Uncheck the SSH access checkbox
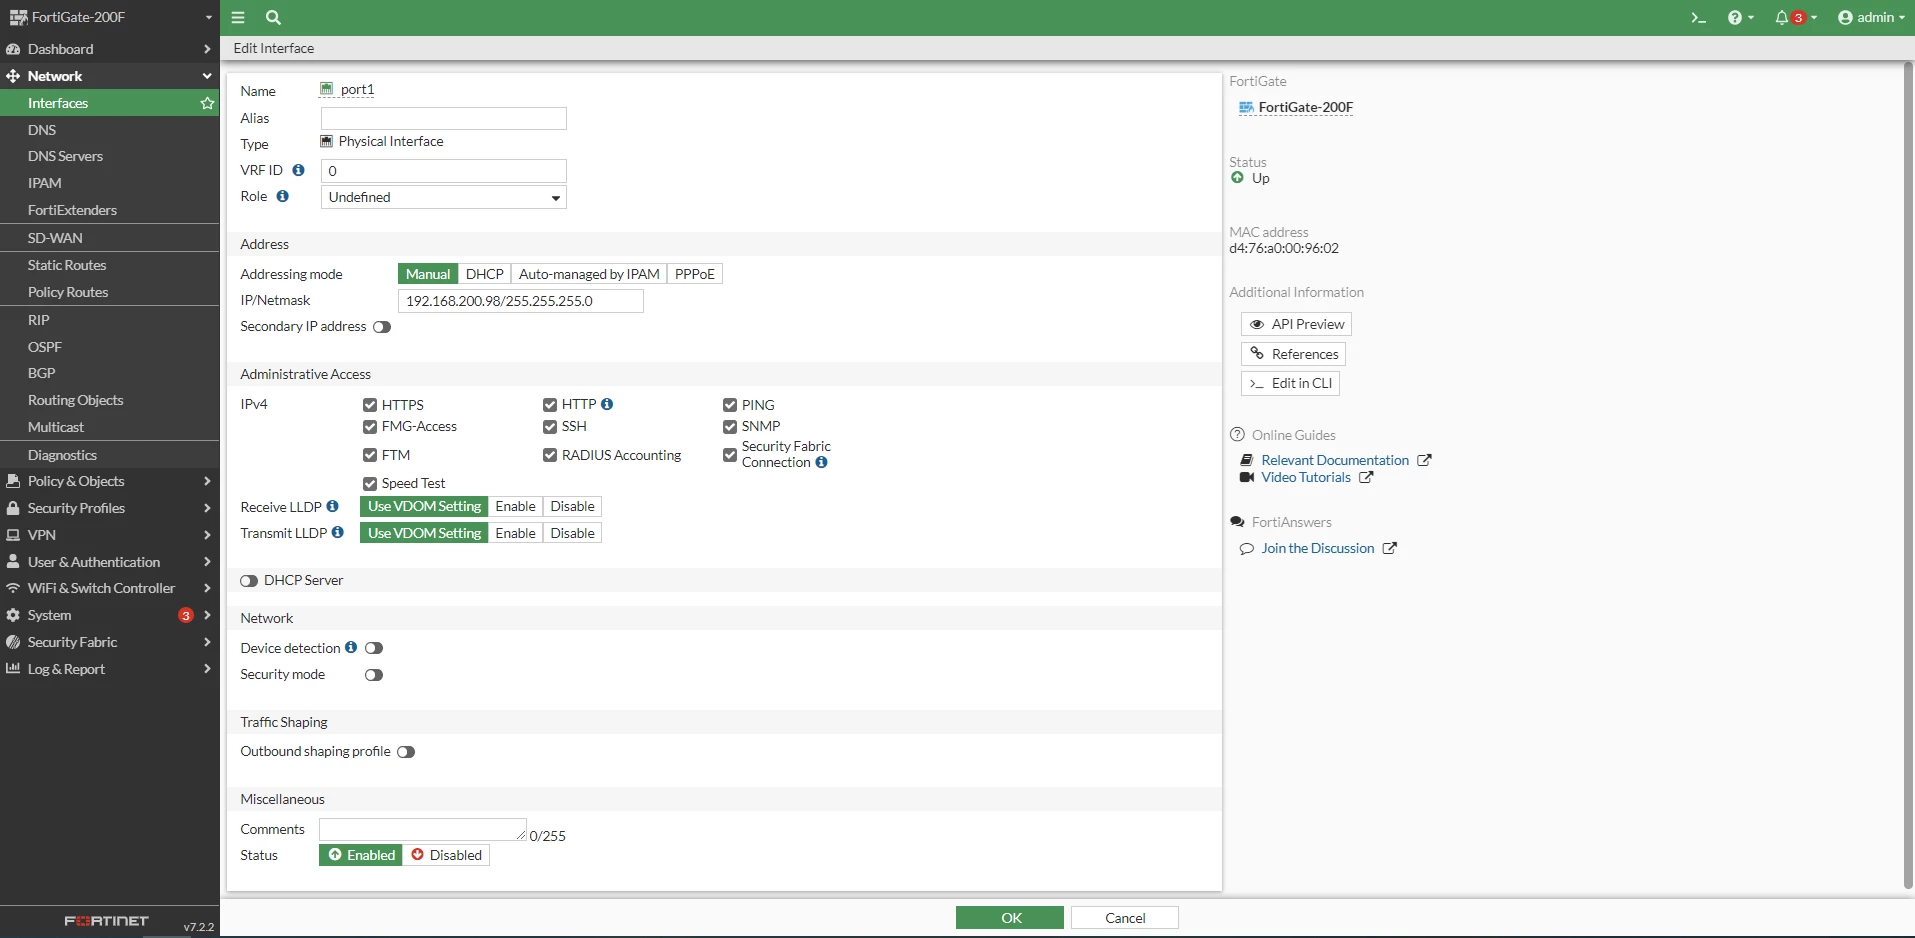This screenshot has height=938, width=1915. [550, 427]
